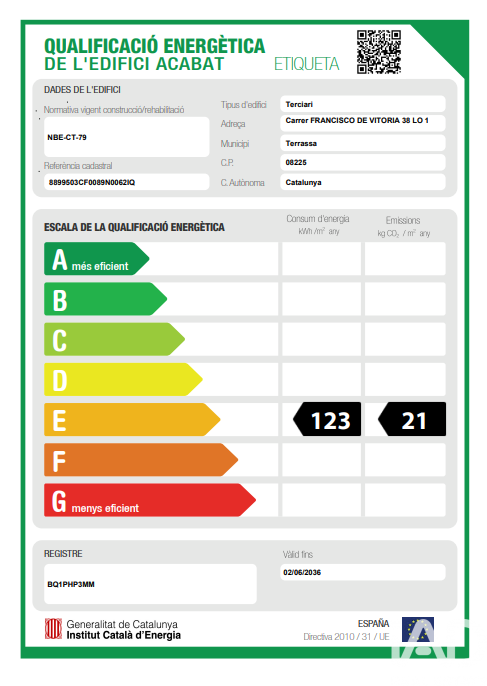The image size is (487, 686).
Task: Select the dark green A rating arrow
Action: tap(97, 259)
